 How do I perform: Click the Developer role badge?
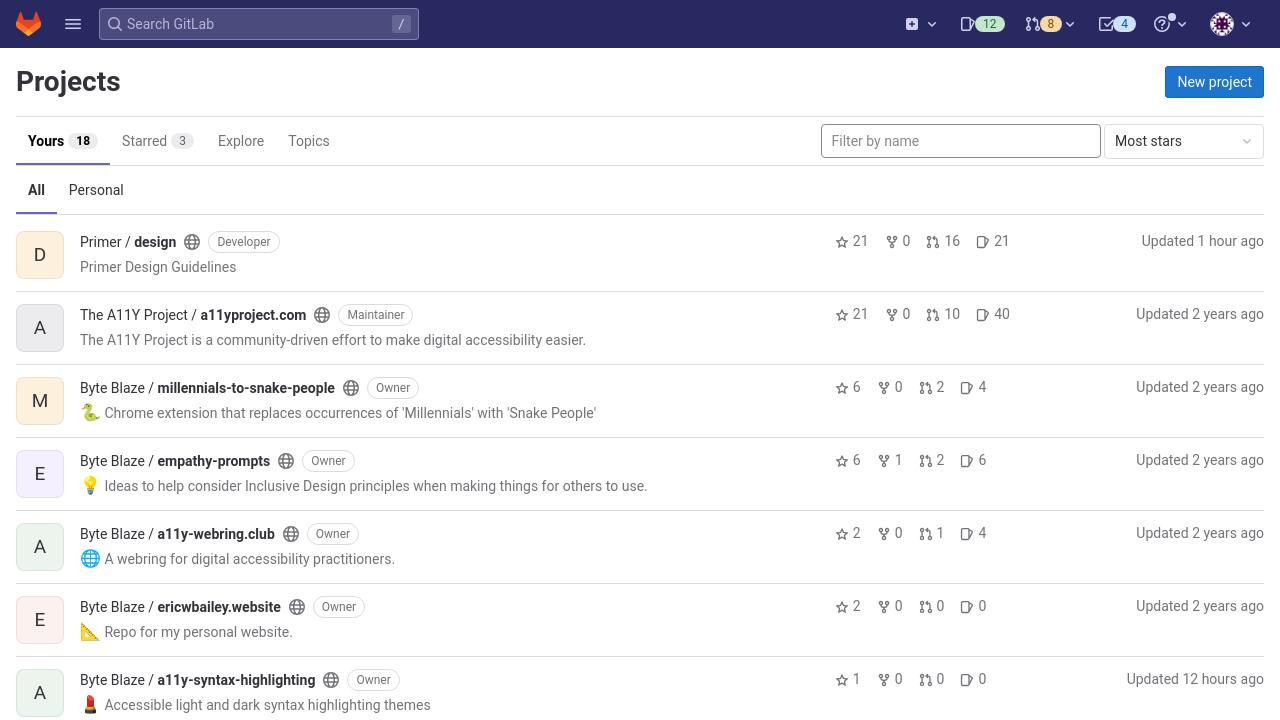coord(244,242)
